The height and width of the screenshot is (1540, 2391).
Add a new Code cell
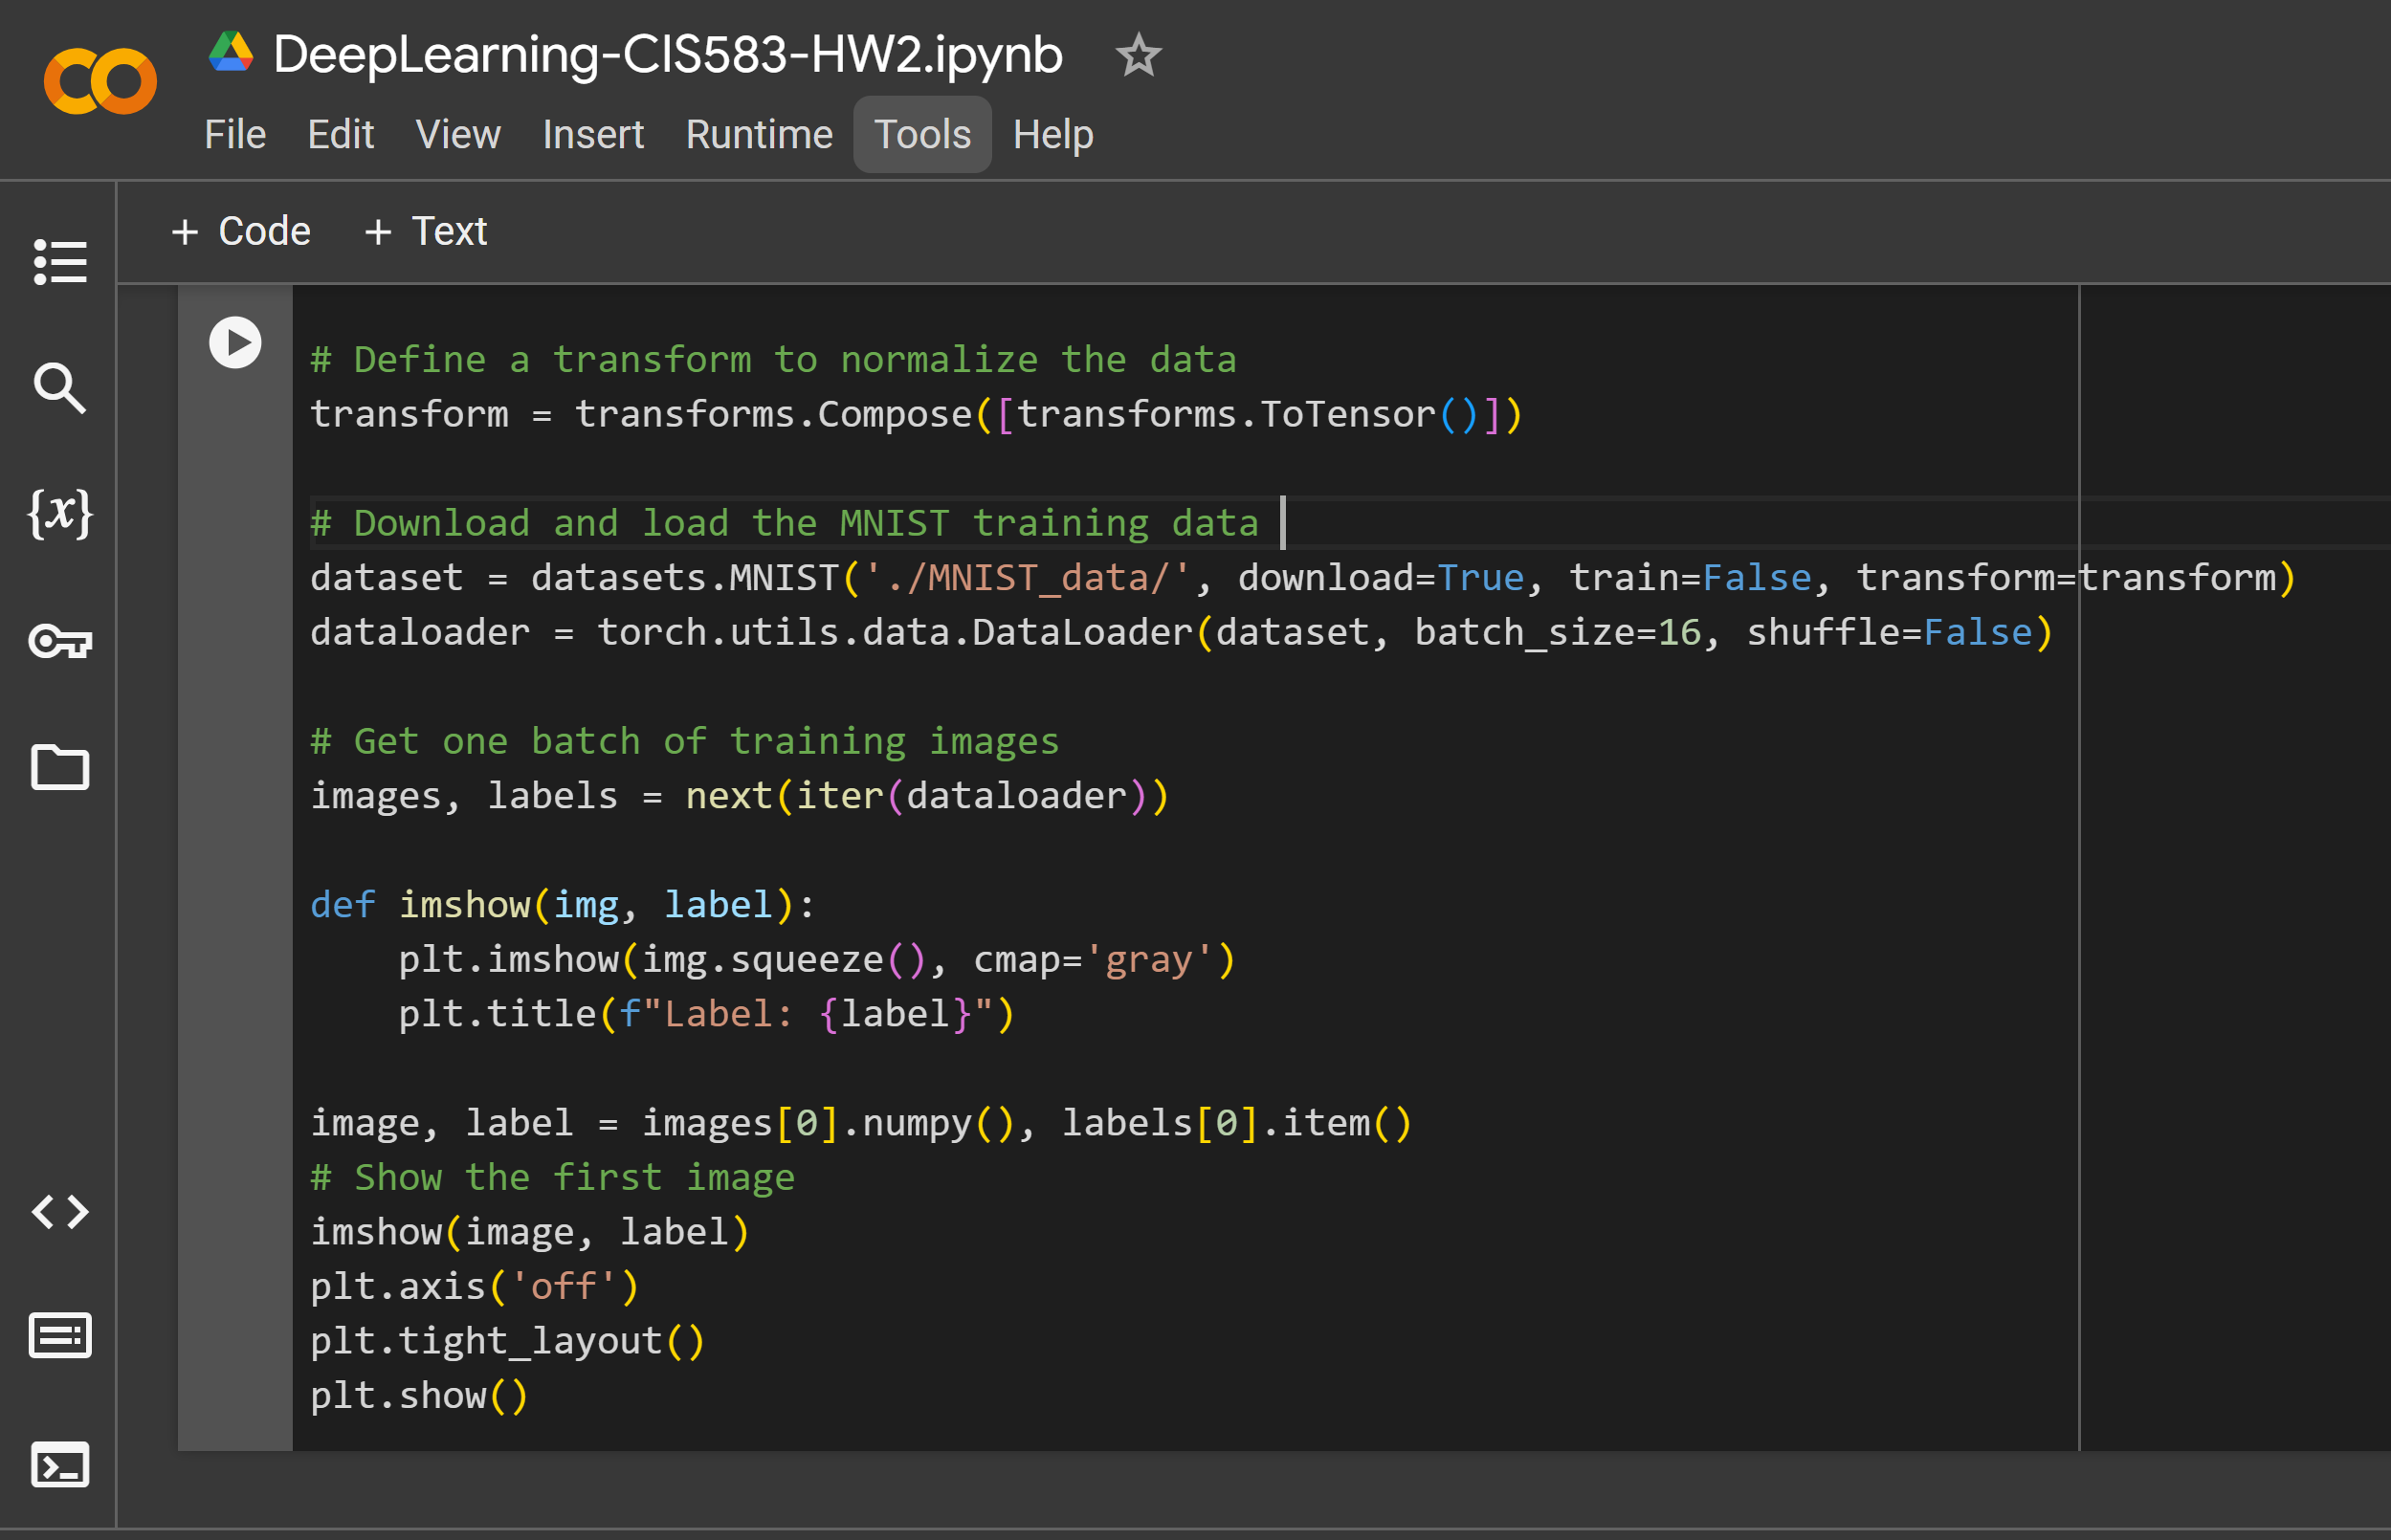click(241, 232)
